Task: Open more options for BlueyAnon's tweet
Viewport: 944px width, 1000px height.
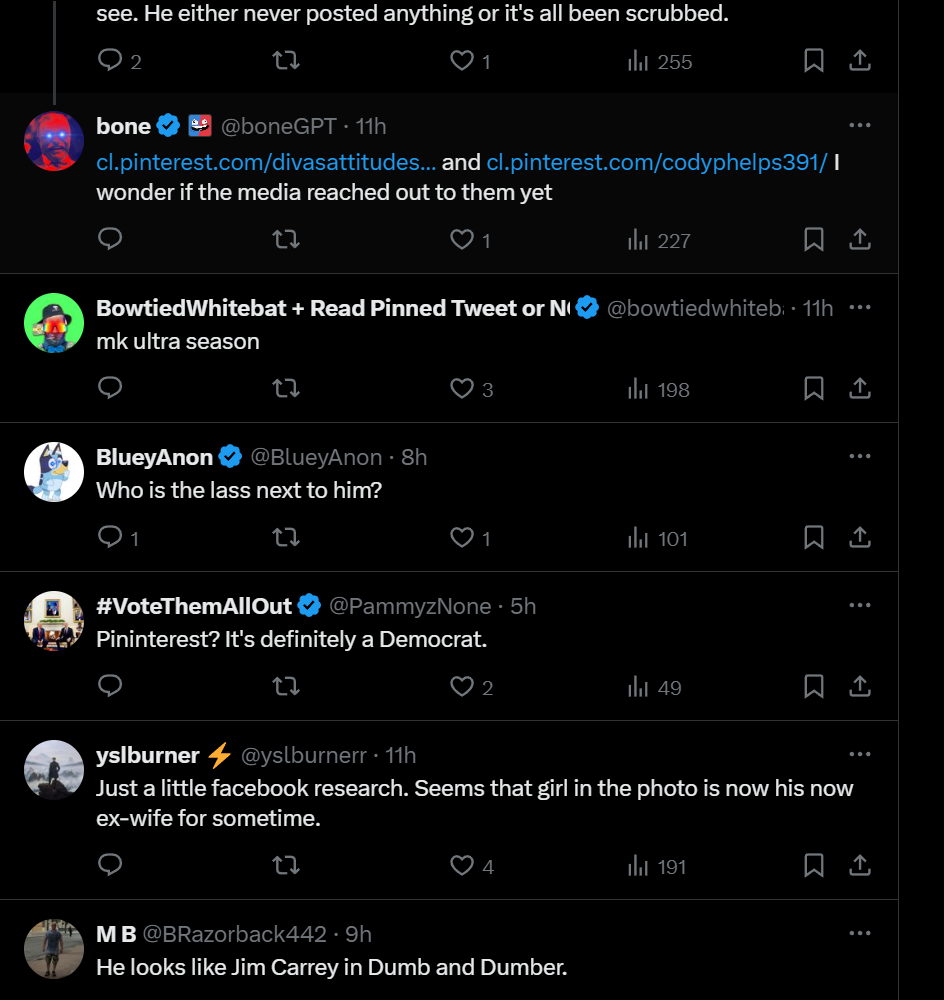Action: [x=860, y=457]
